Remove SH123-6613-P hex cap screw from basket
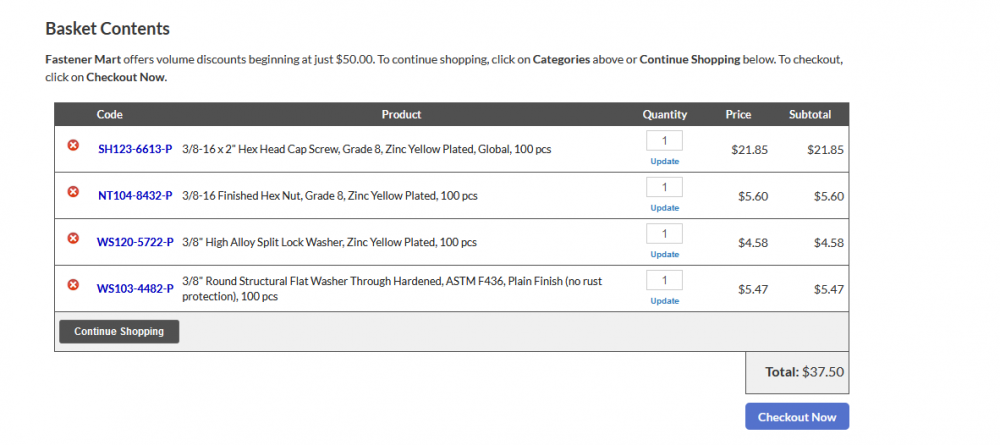The height and width of the screenshot is (445, 1000). tap(73, 146)
